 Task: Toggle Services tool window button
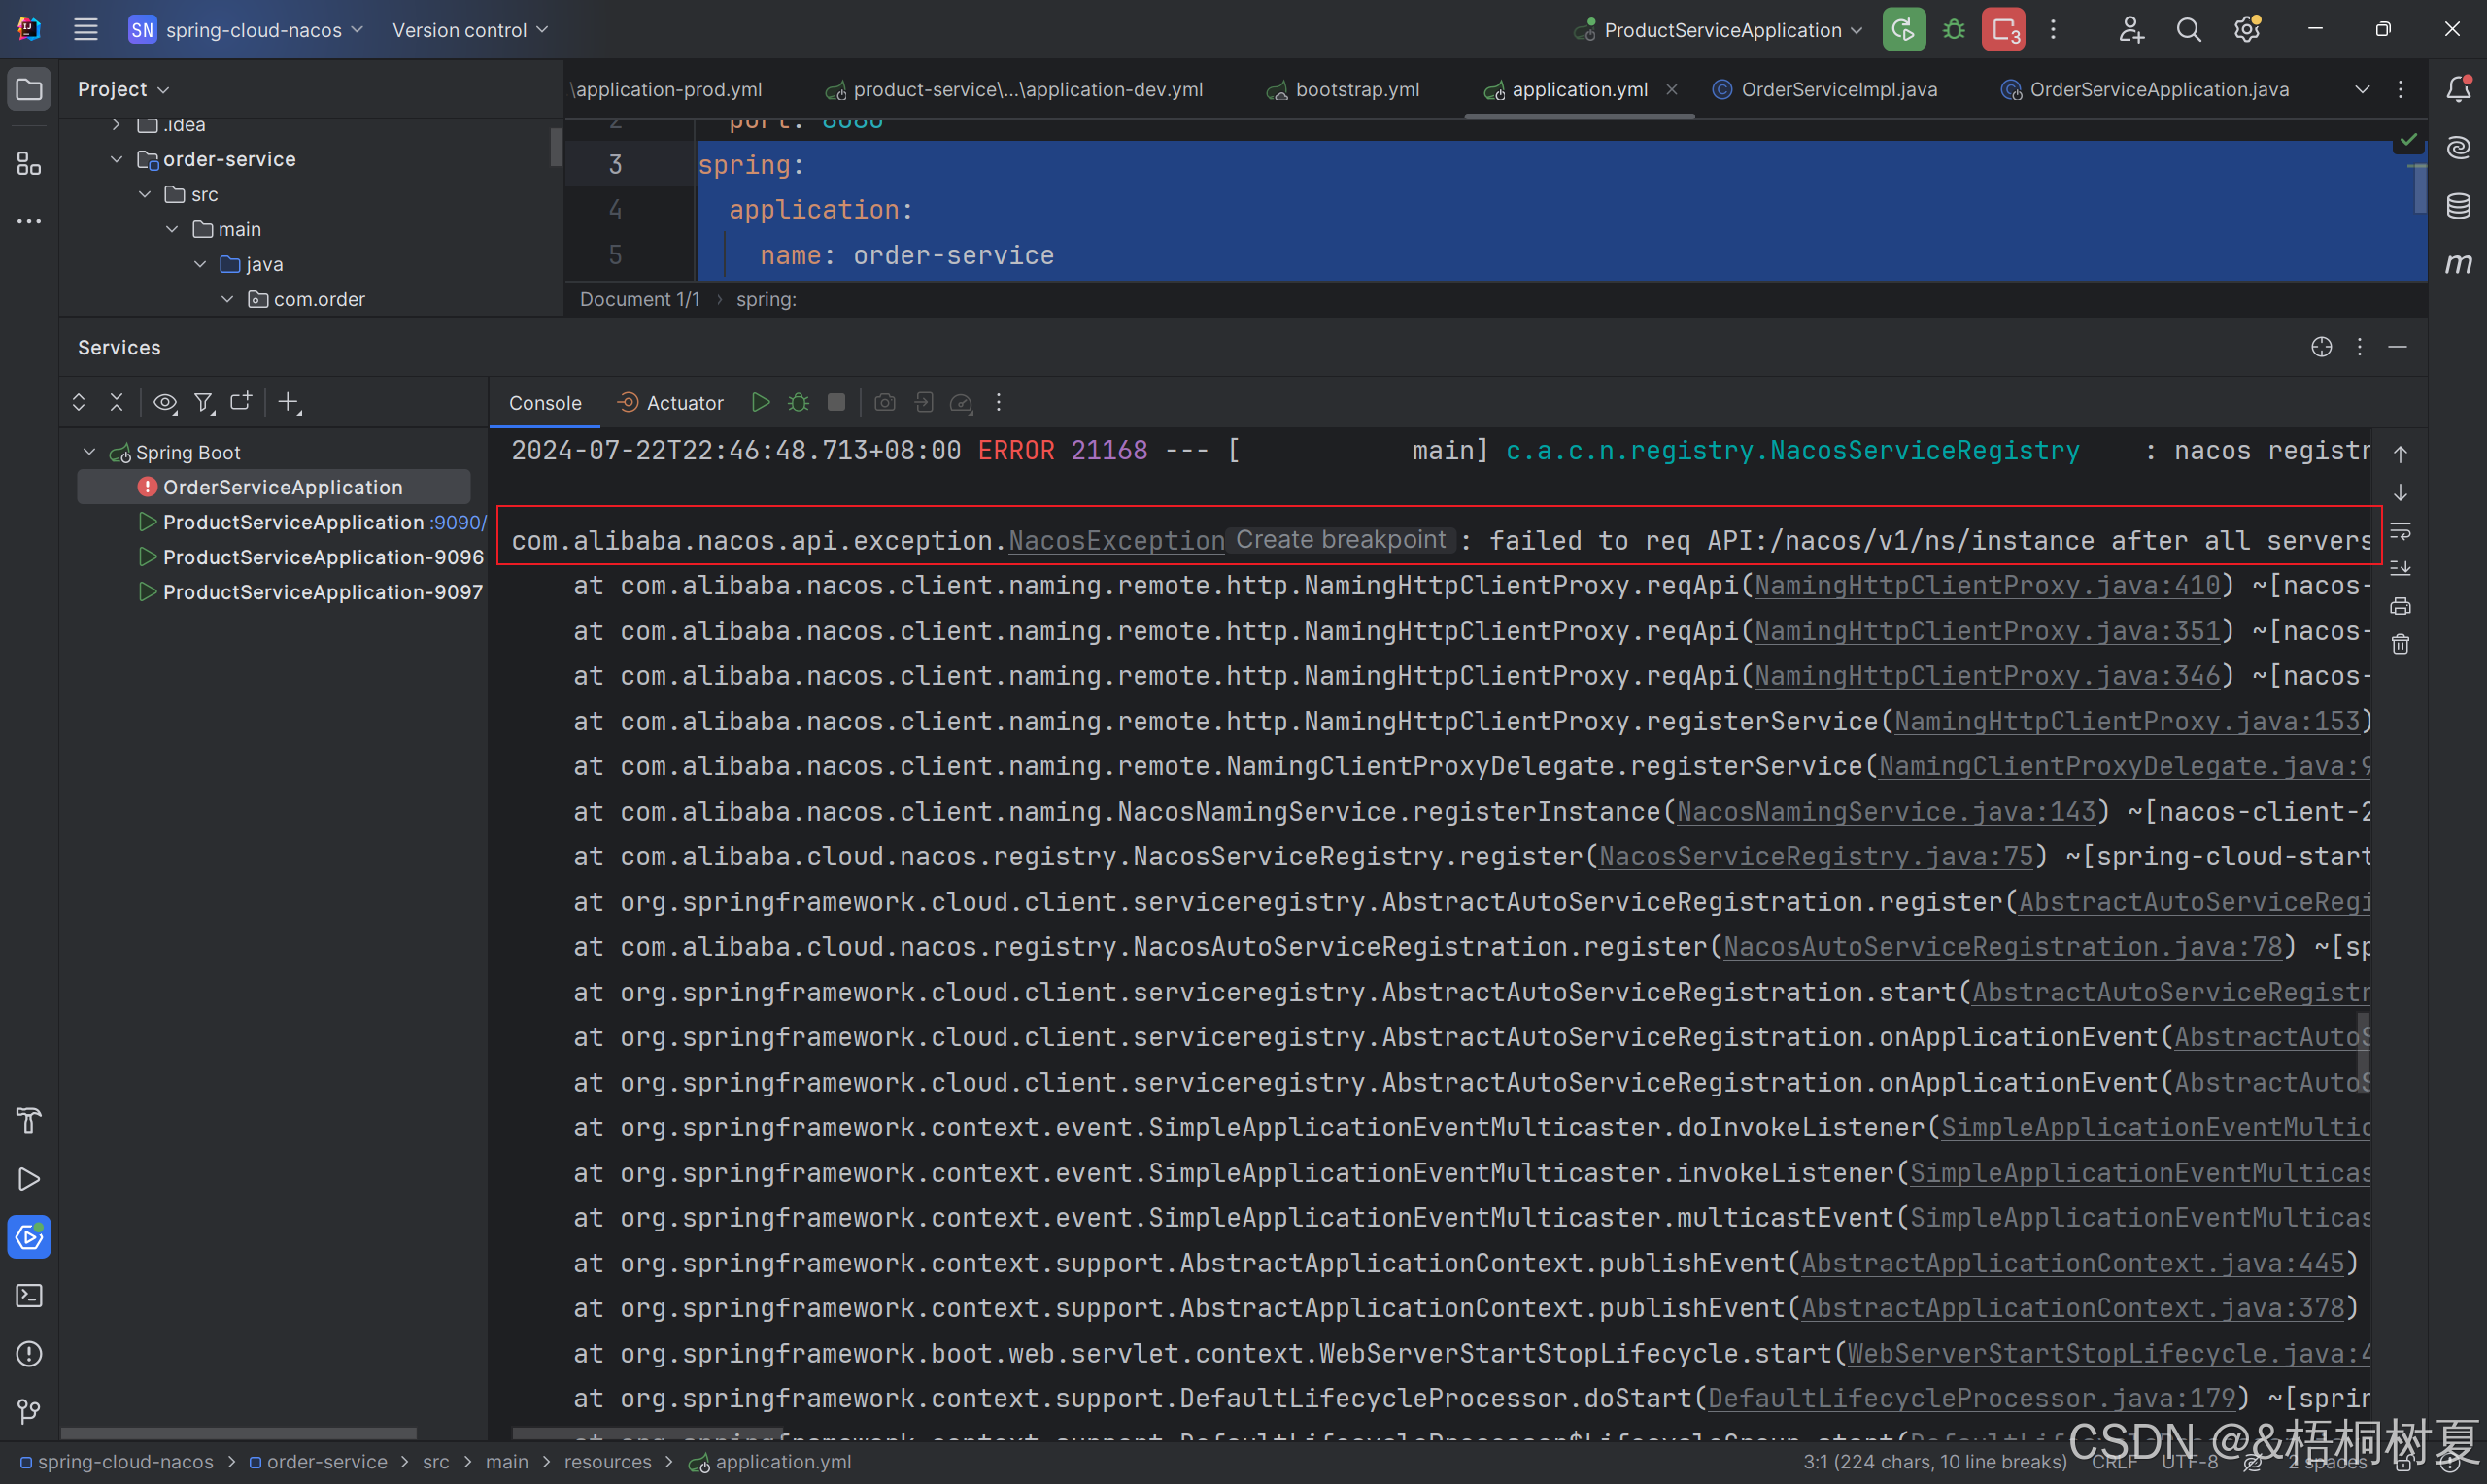[x=29, y=1237]
